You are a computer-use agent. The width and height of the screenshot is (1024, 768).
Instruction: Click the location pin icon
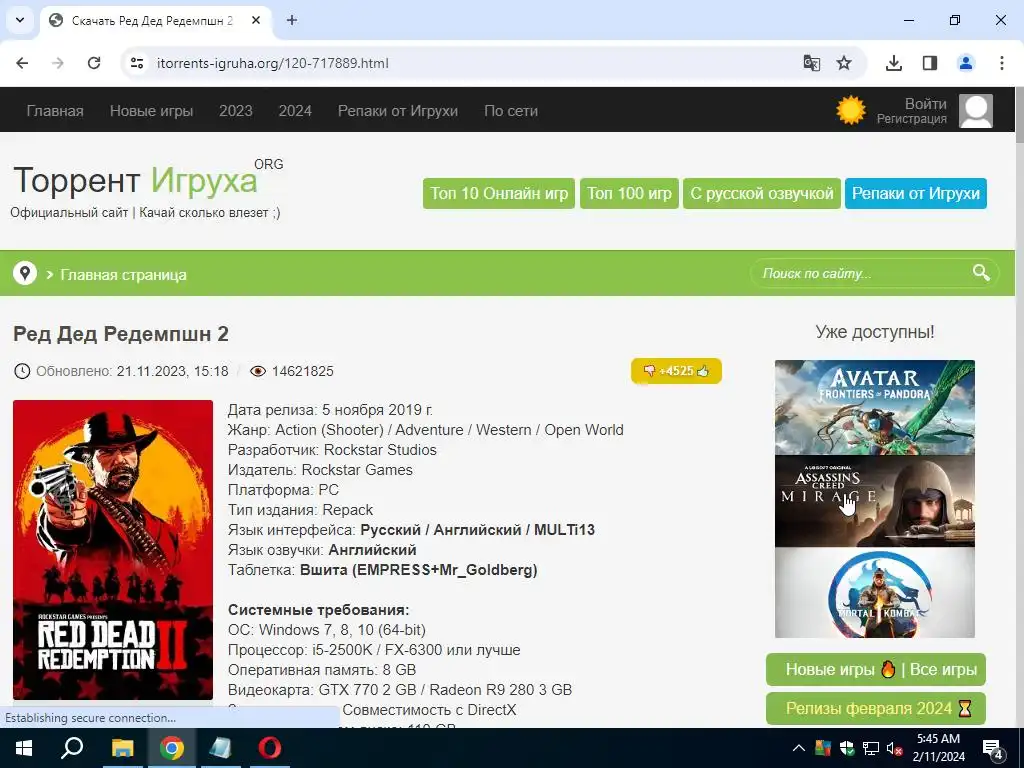pyautogui.click(x=25, y=273)
